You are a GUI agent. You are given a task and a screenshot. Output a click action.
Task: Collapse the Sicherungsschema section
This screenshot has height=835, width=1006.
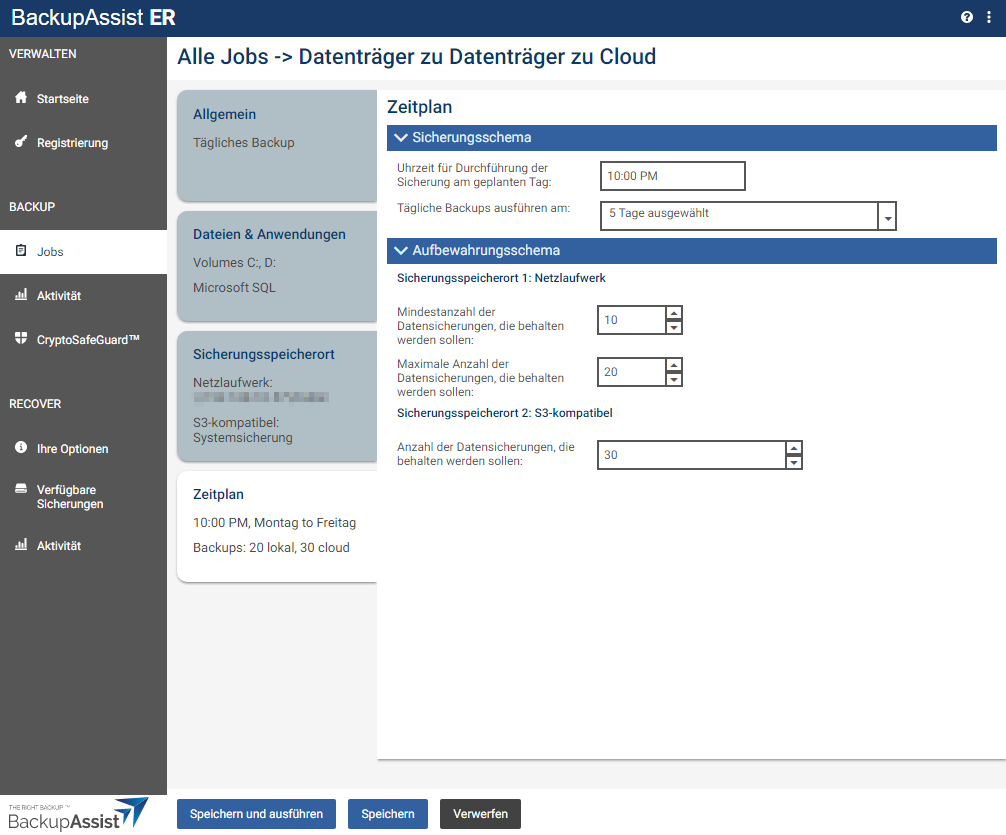coord(402,138)
